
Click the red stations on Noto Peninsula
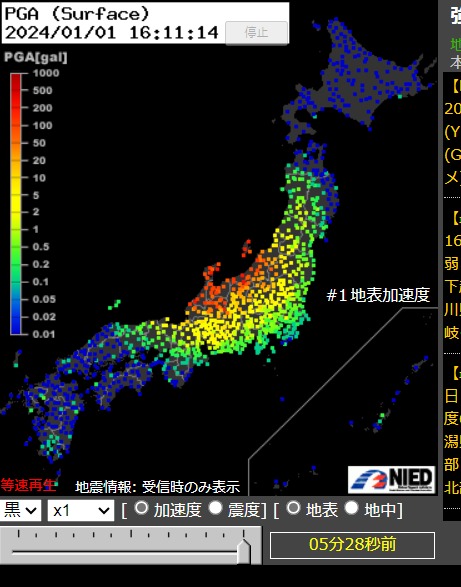(212, 272)
